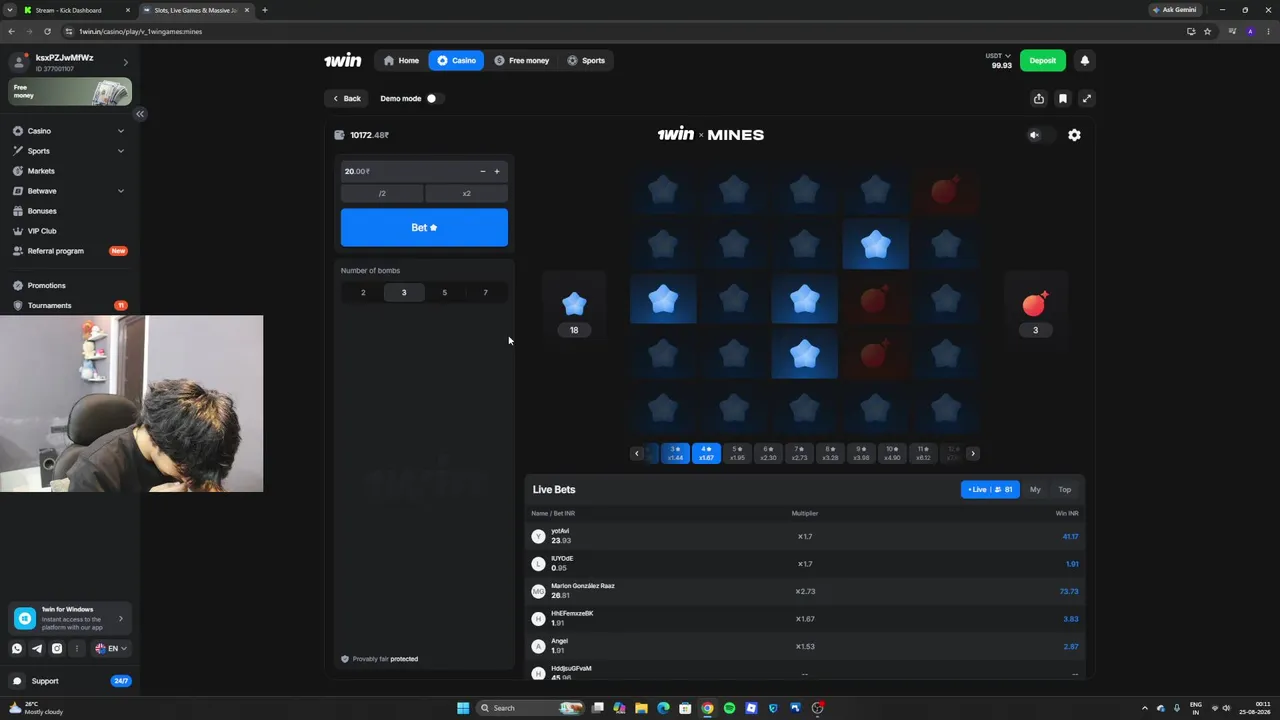
Task: Open the VIP Club page
Action: point(70,231)
